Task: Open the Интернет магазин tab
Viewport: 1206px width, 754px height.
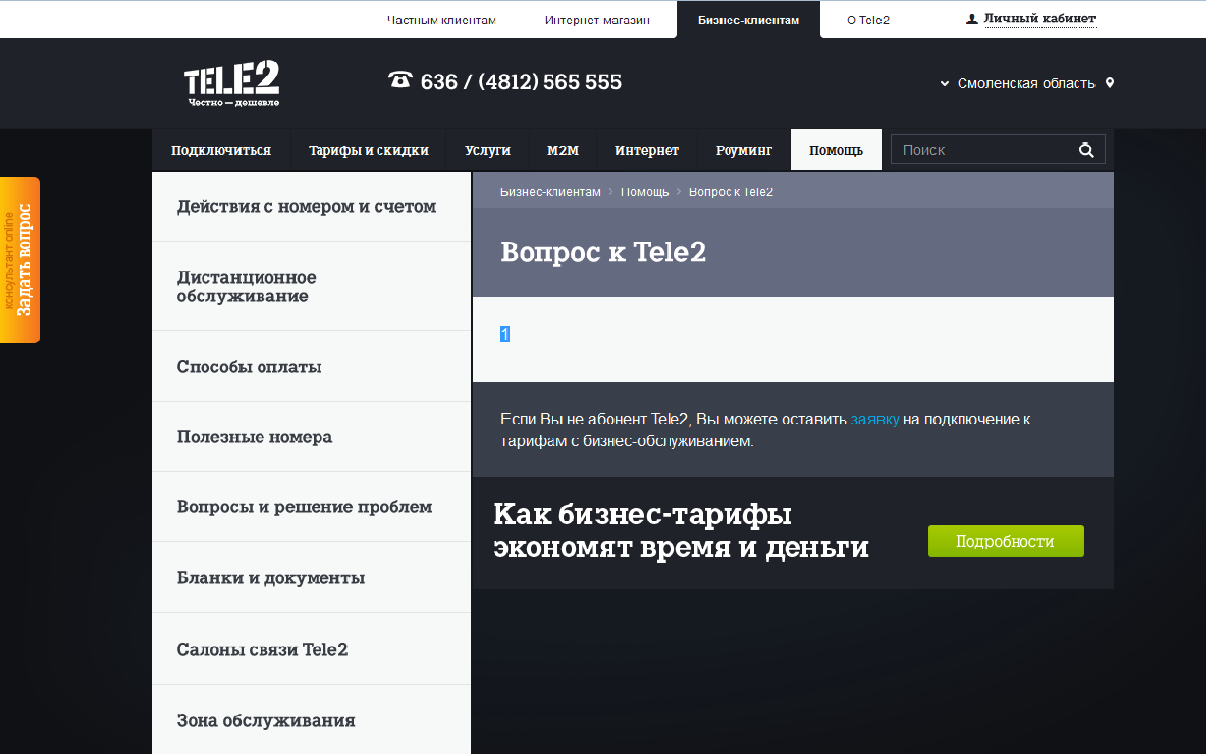Action: pos(597,19)
